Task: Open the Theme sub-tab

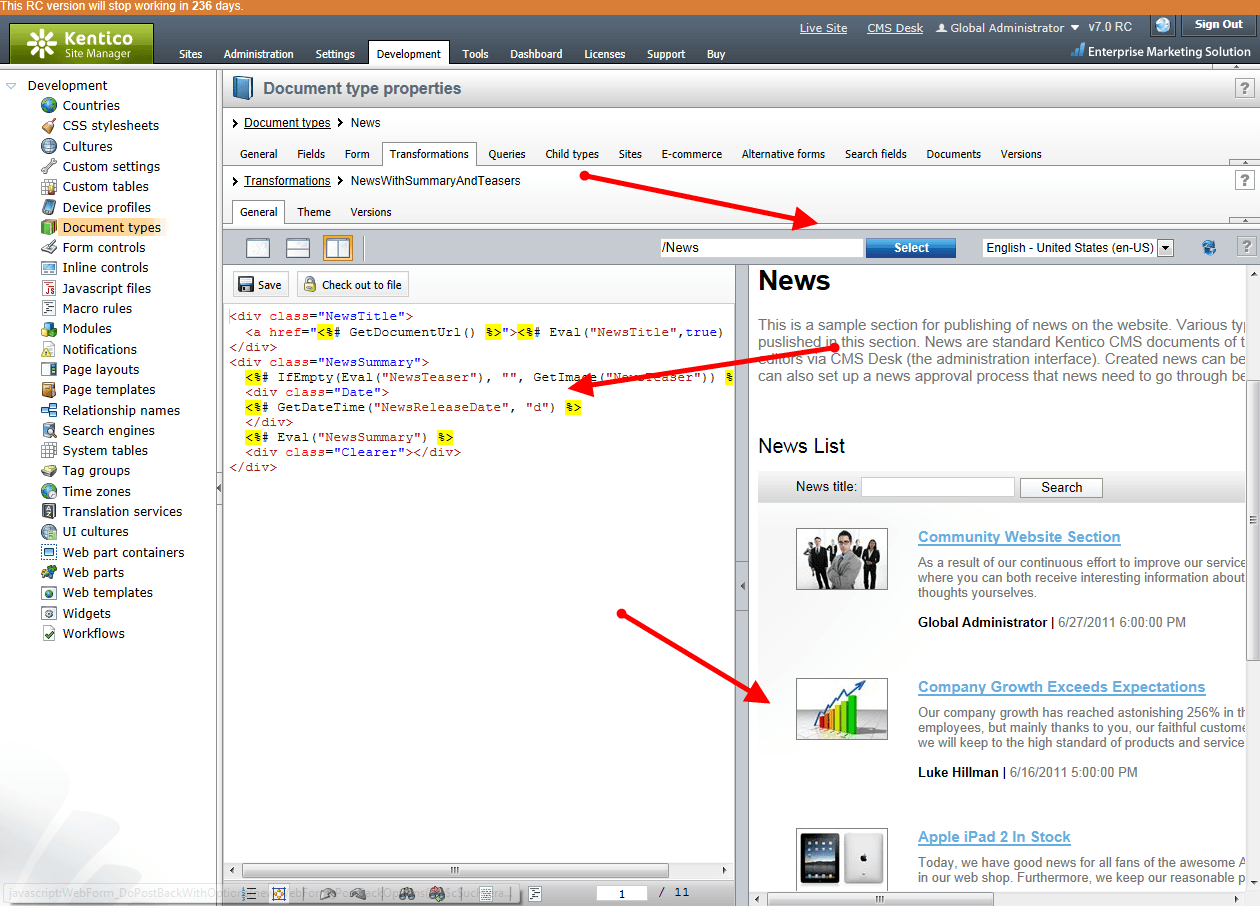Action: 314,212
